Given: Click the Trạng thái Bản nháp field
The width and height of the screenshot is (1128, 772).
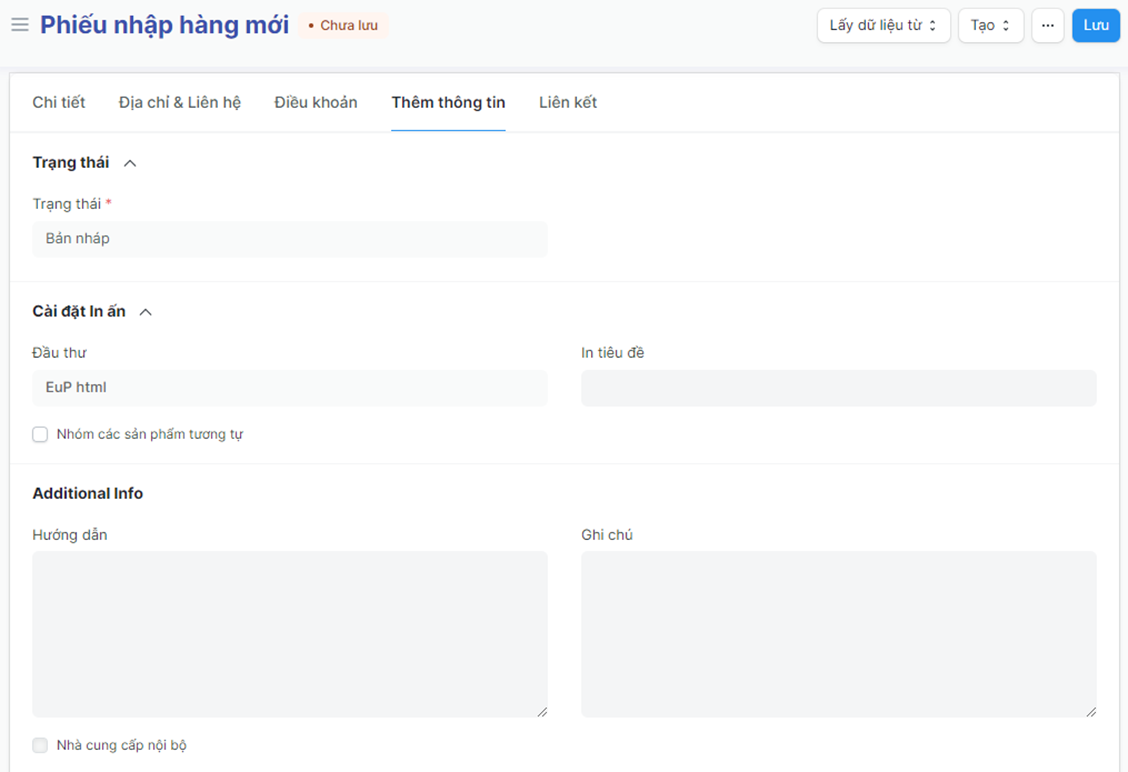Looking at the screenshot, I should point(290,239).
